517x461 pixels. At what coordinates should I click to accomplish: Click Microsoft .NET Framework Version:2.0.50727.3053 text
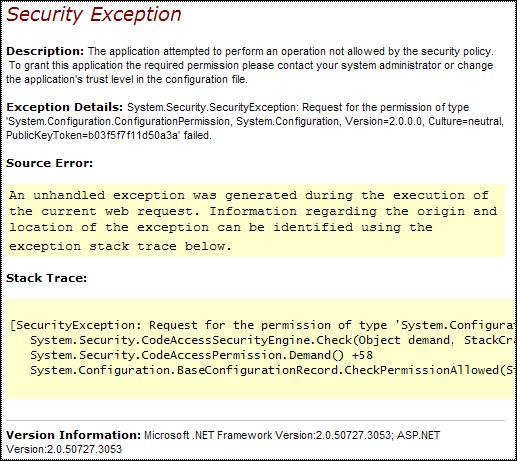267,435
